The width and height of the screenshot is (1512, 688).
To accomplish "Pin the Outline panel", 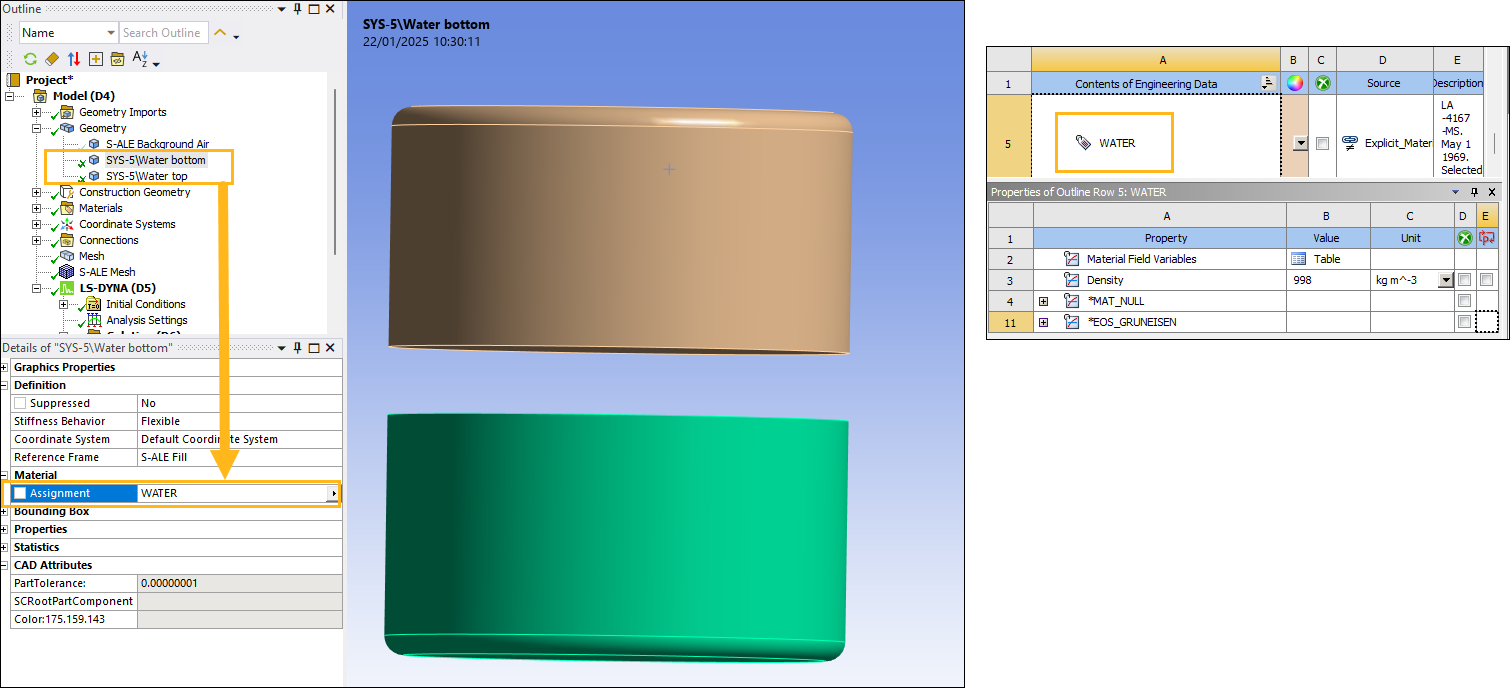I will pyautogui.click(x=297, y=9).
